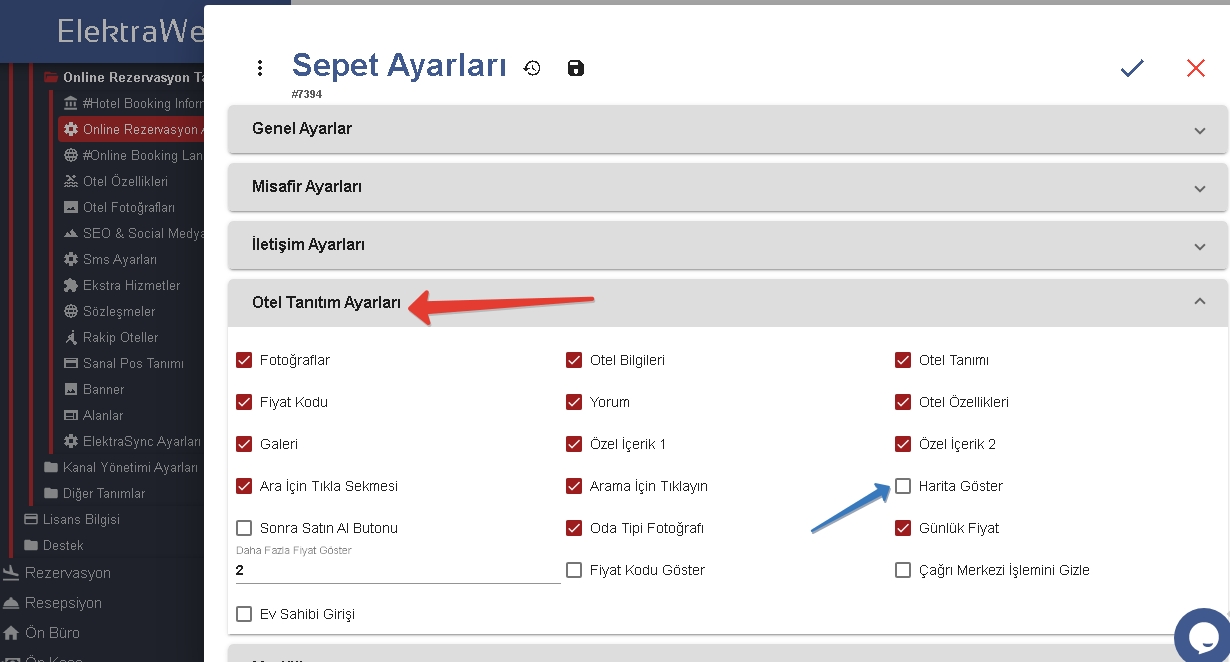Click the Ön Büro home icon
The width and height of the screenshot is (1230, 662).
point(11,633)
